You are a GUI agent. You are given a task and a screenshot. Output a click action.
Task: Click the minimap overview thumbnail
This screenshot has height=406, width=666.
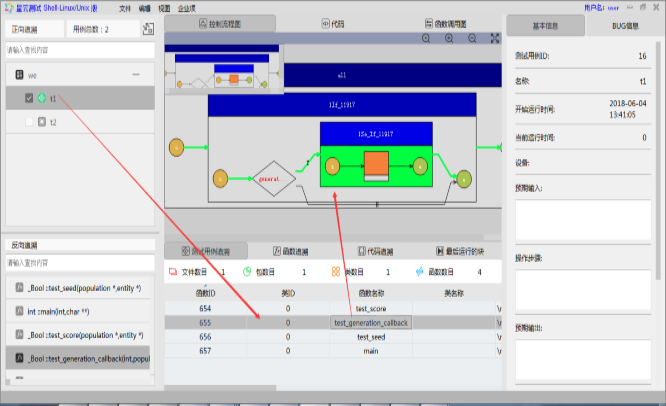pyautogui.click(x=222, y=70)
